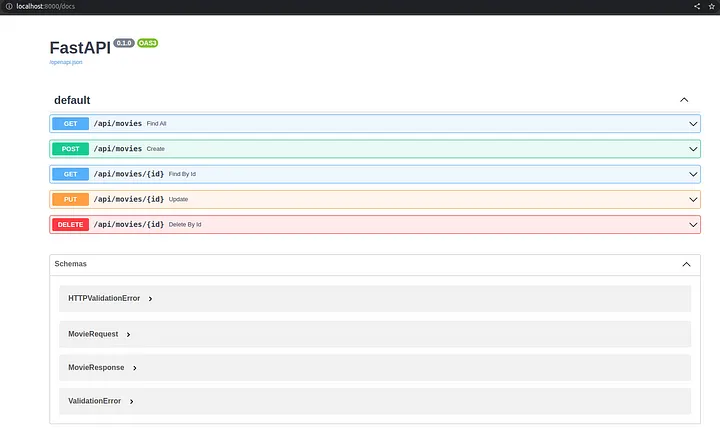The height and width of the screenshot is (435, 720).
Task: Expand ValidationError with its small arrow
Action: coord(131,401)
